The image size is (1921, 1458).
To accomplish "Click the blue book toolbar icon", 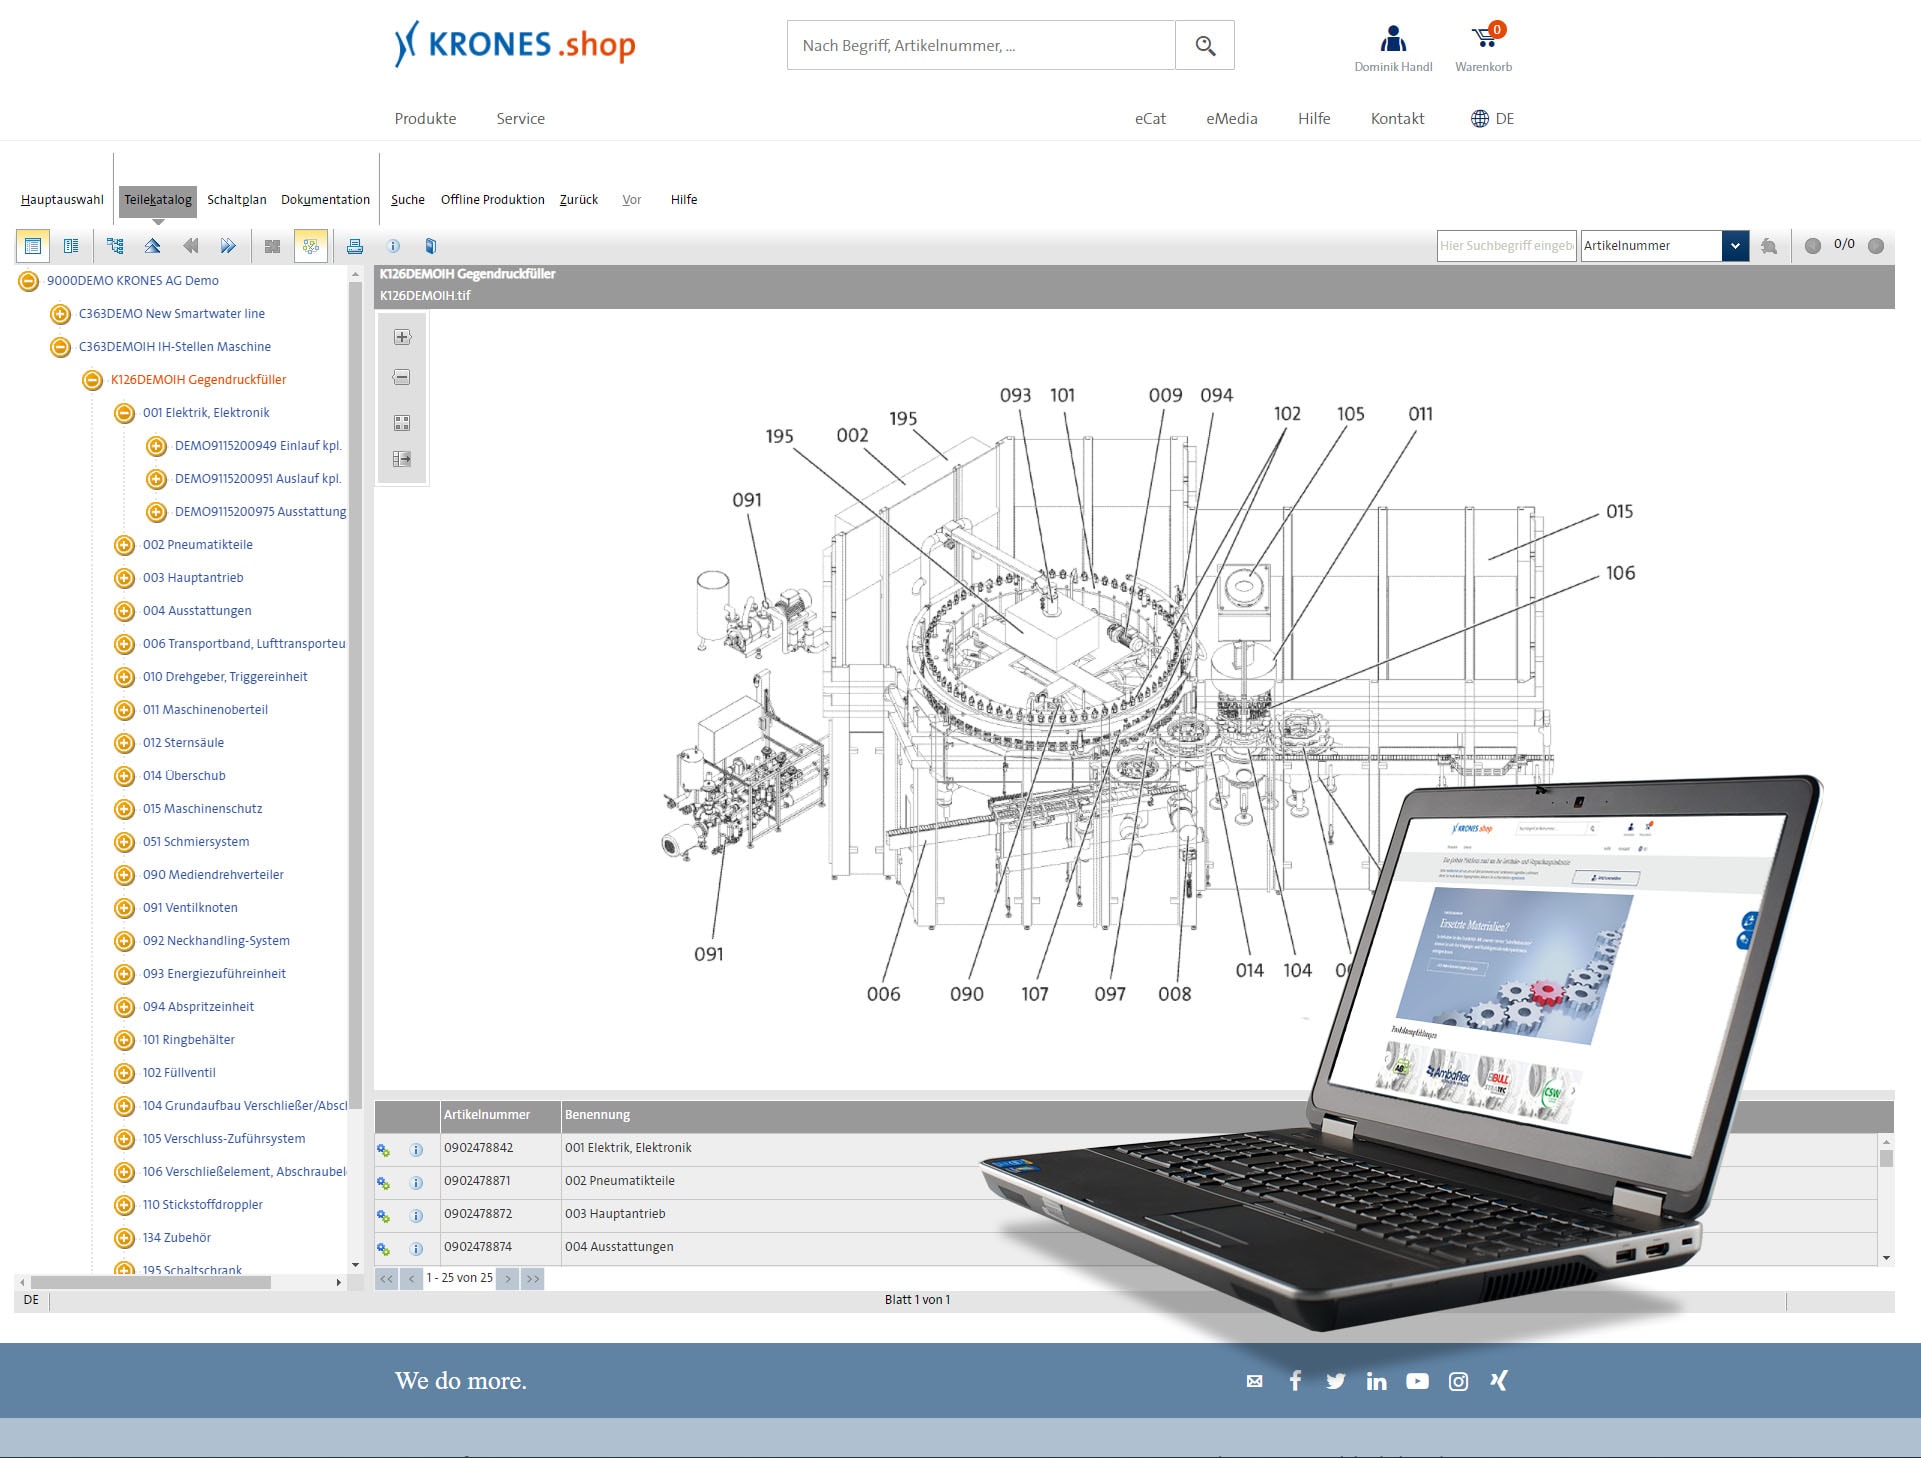I will click(x=431, y=246).
